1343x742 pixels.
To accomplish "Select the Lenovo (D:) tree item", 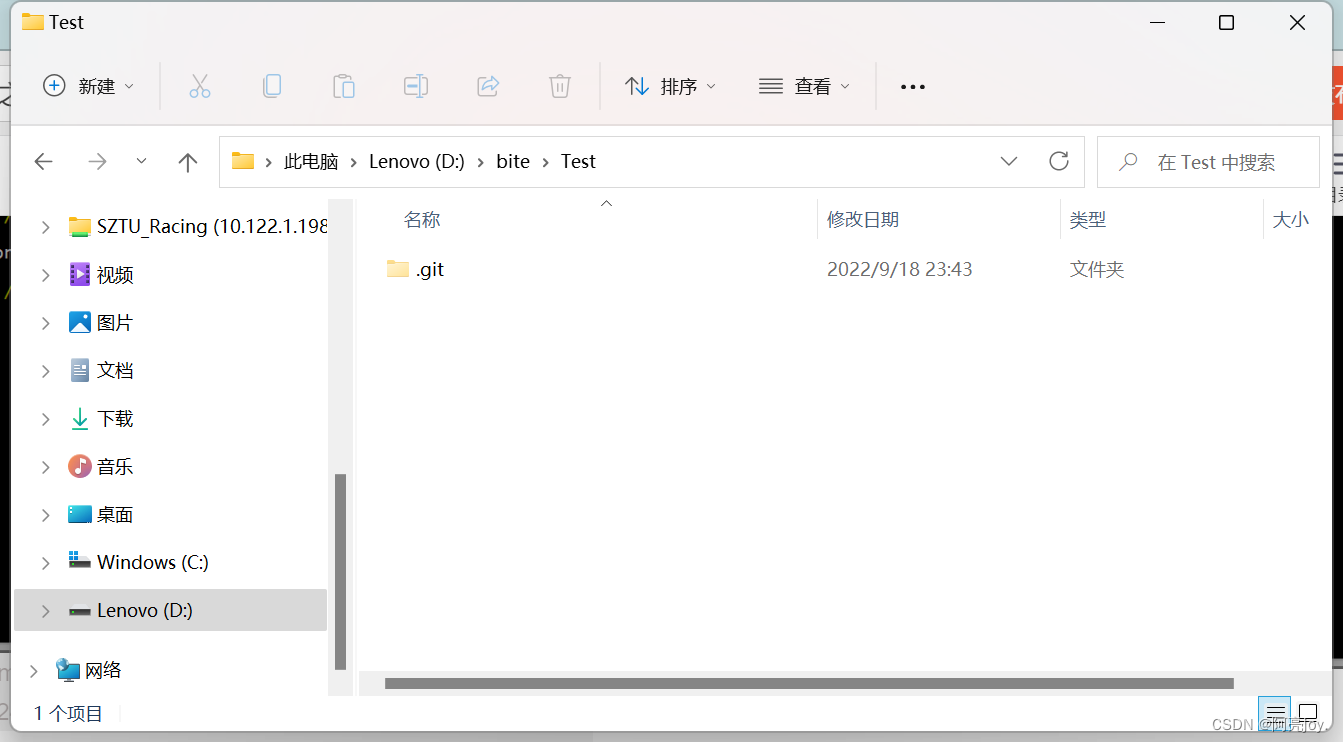I will [170, 610].
